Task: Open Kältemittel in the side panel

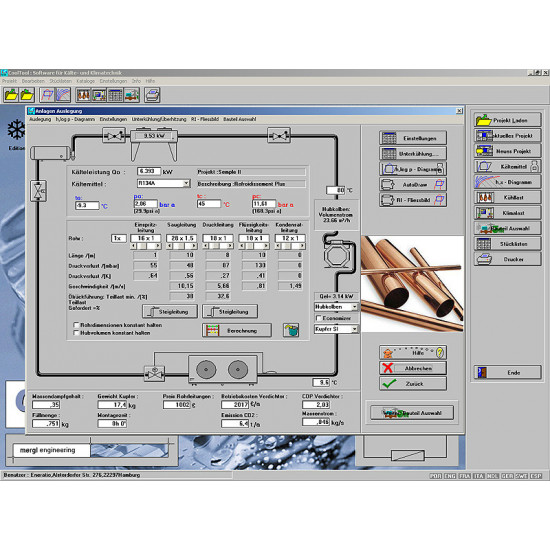Action: pos(507,166)
